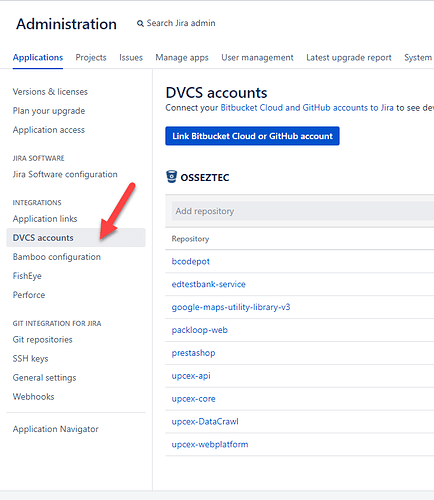Viewport: 434px width, 500px height.
Task: Open Plan your upgrade in sidebar
Action: click(x=49, y=111)
